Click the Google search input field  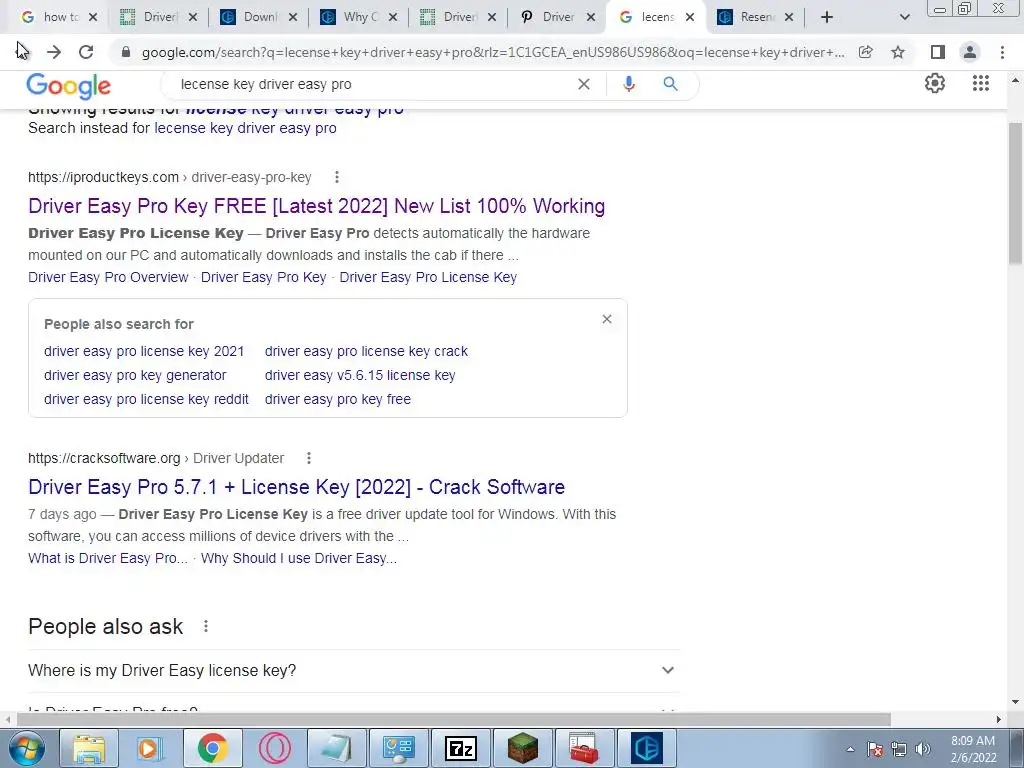click(x=372, y=84)
